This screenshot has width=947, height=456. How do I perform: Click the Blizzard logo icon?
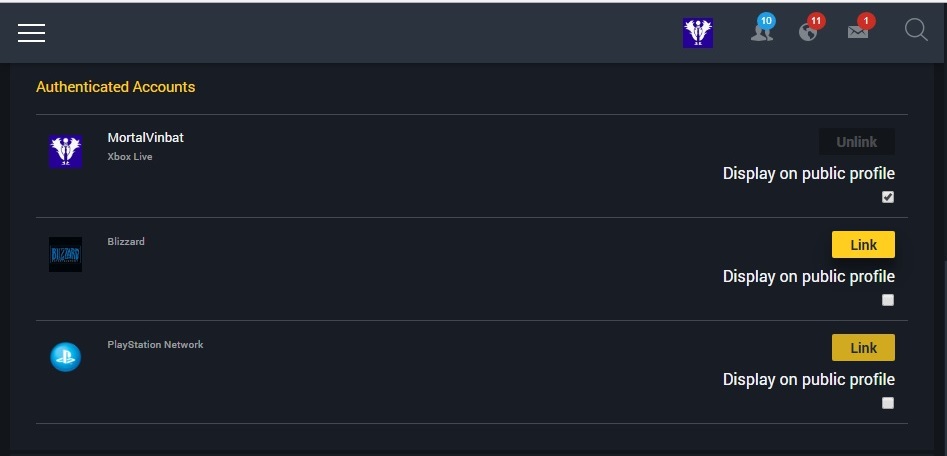[65, 254]
